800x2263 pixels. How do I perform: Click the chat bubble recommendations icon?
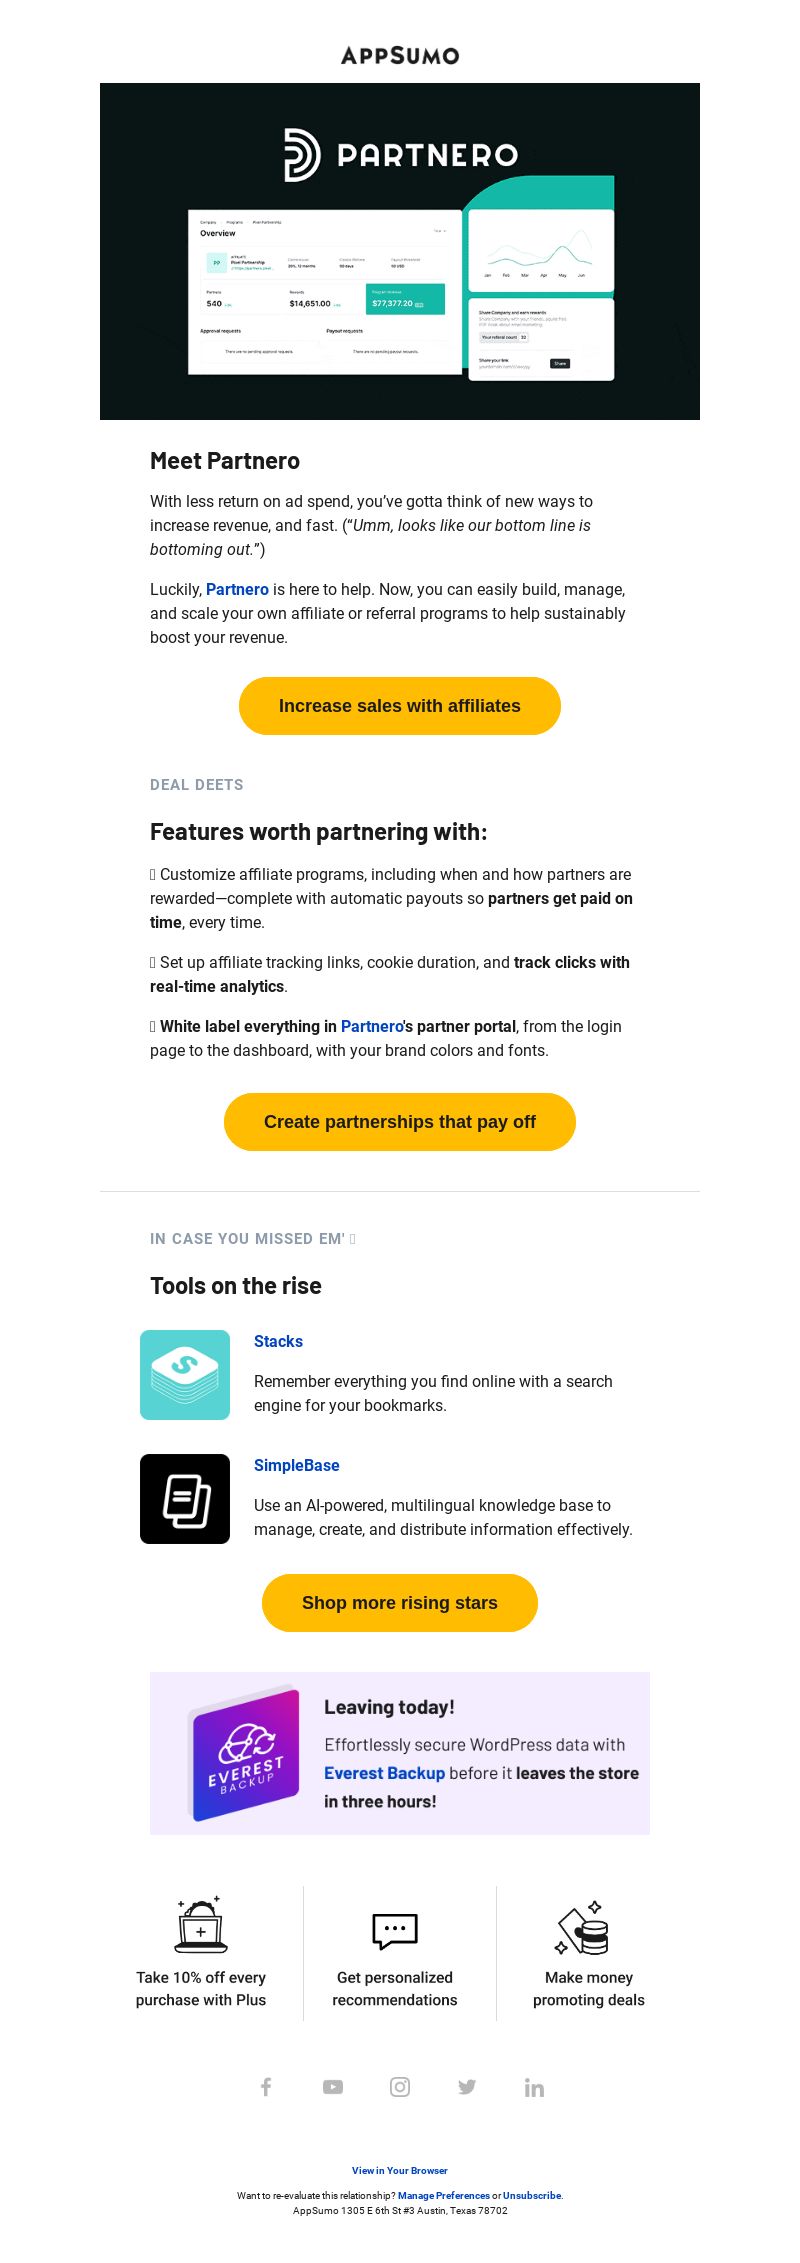[x=395, y=1931]
